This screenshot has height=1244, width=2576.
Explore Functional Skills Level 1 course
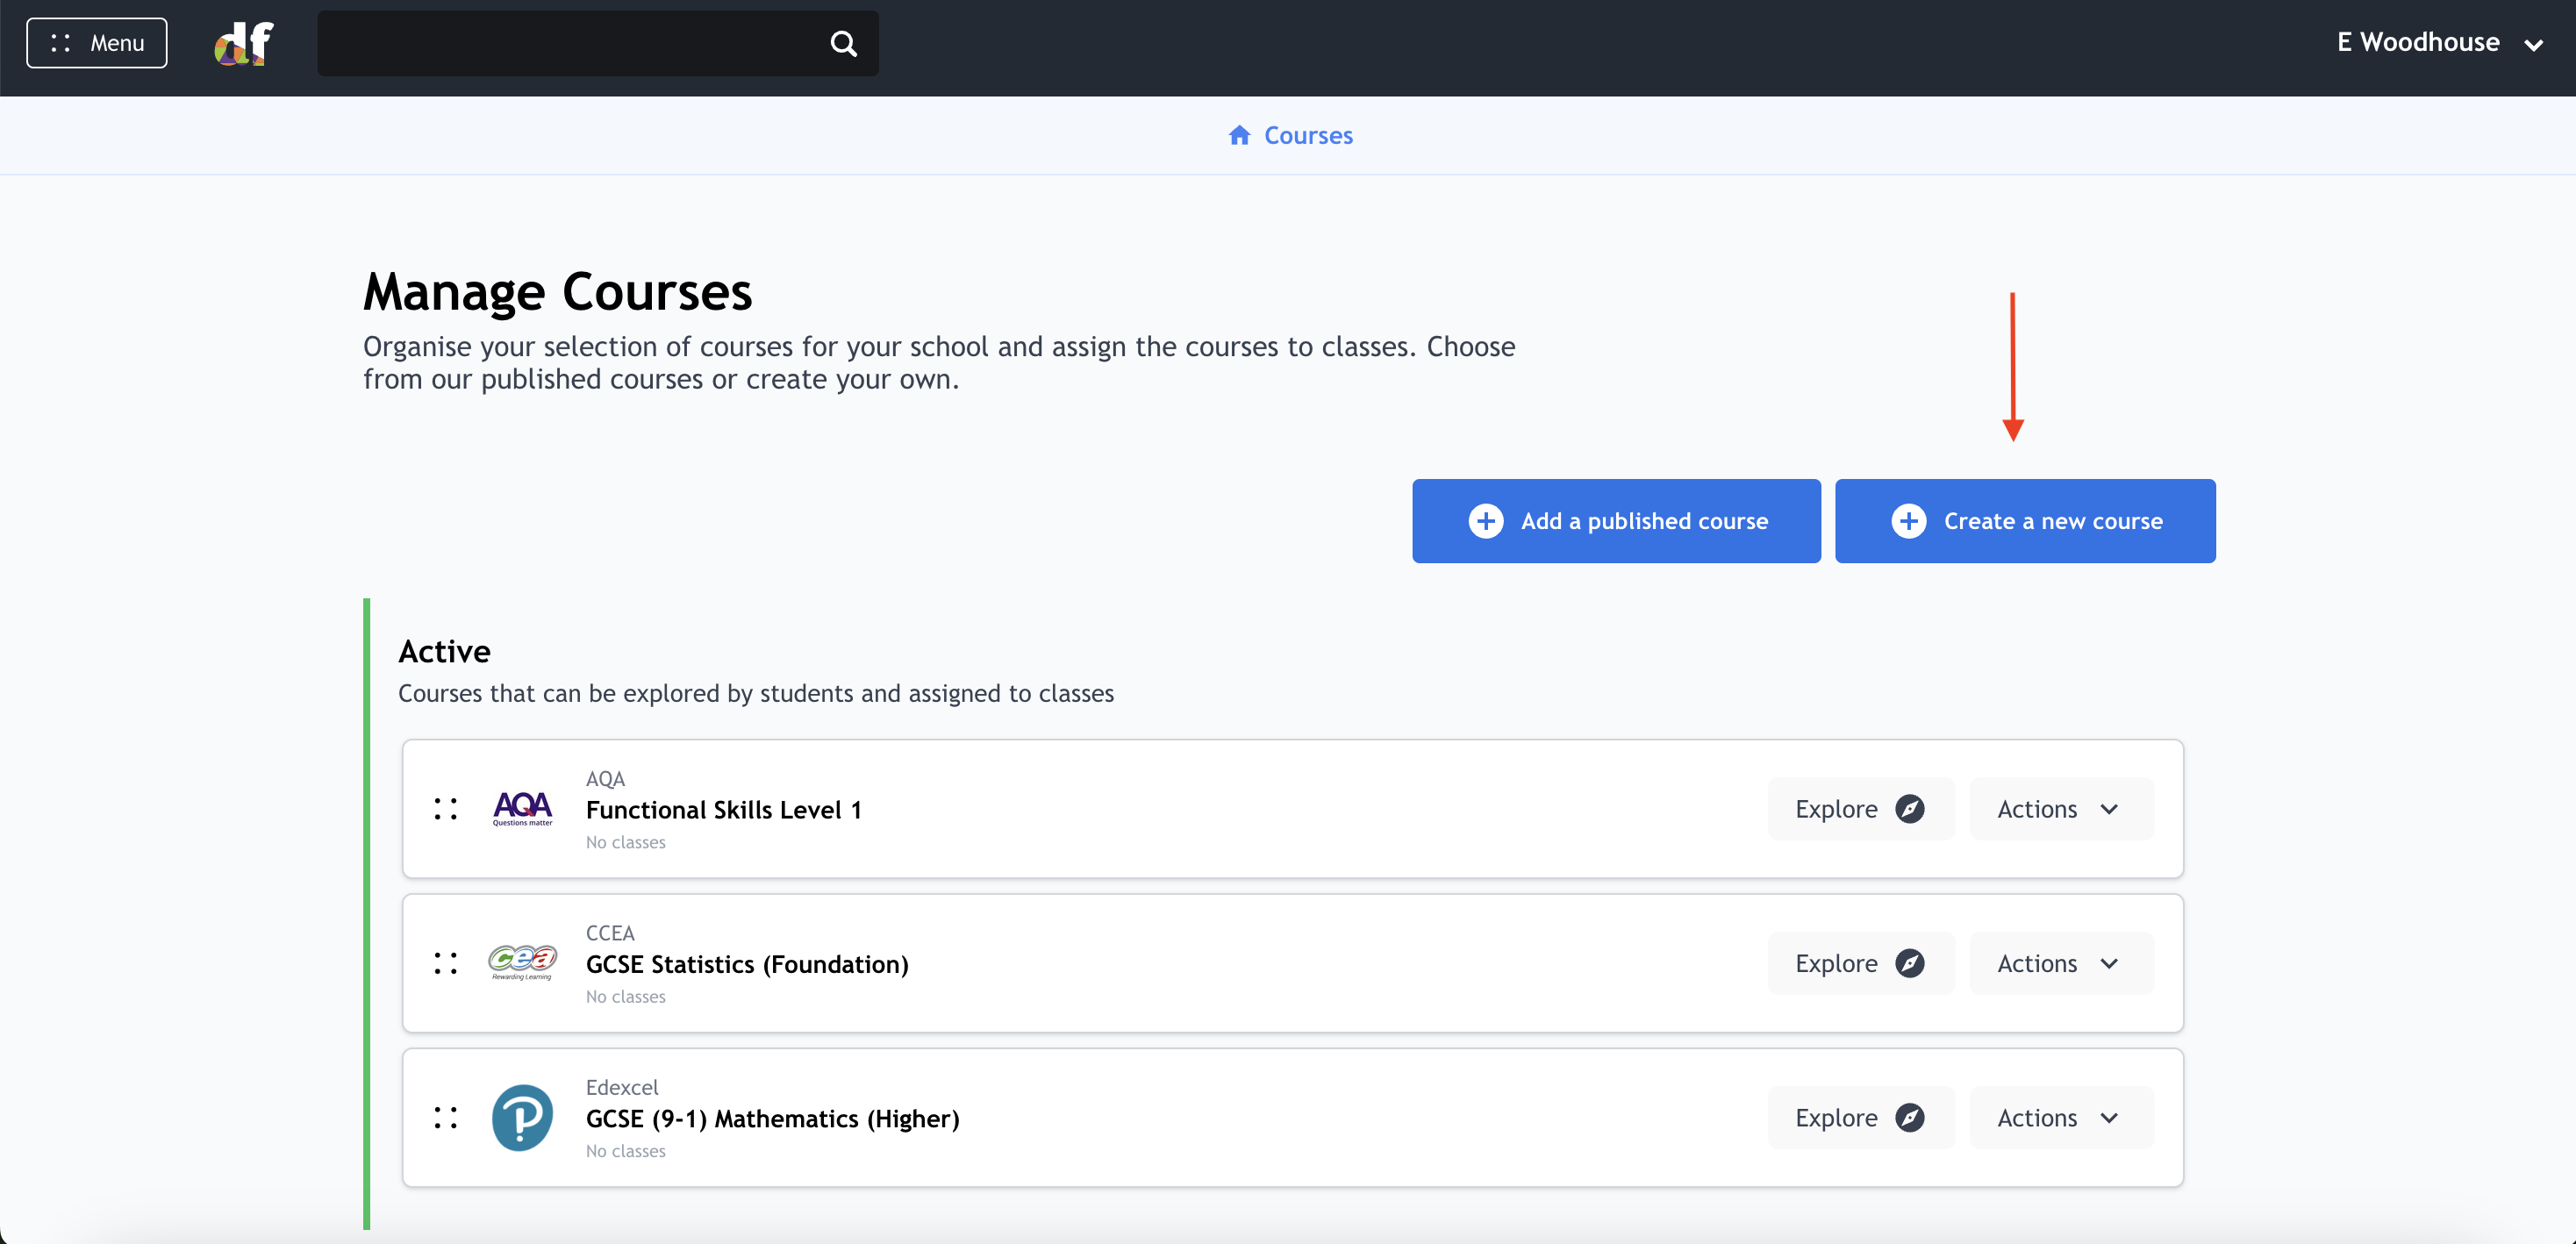point(1859,809)
